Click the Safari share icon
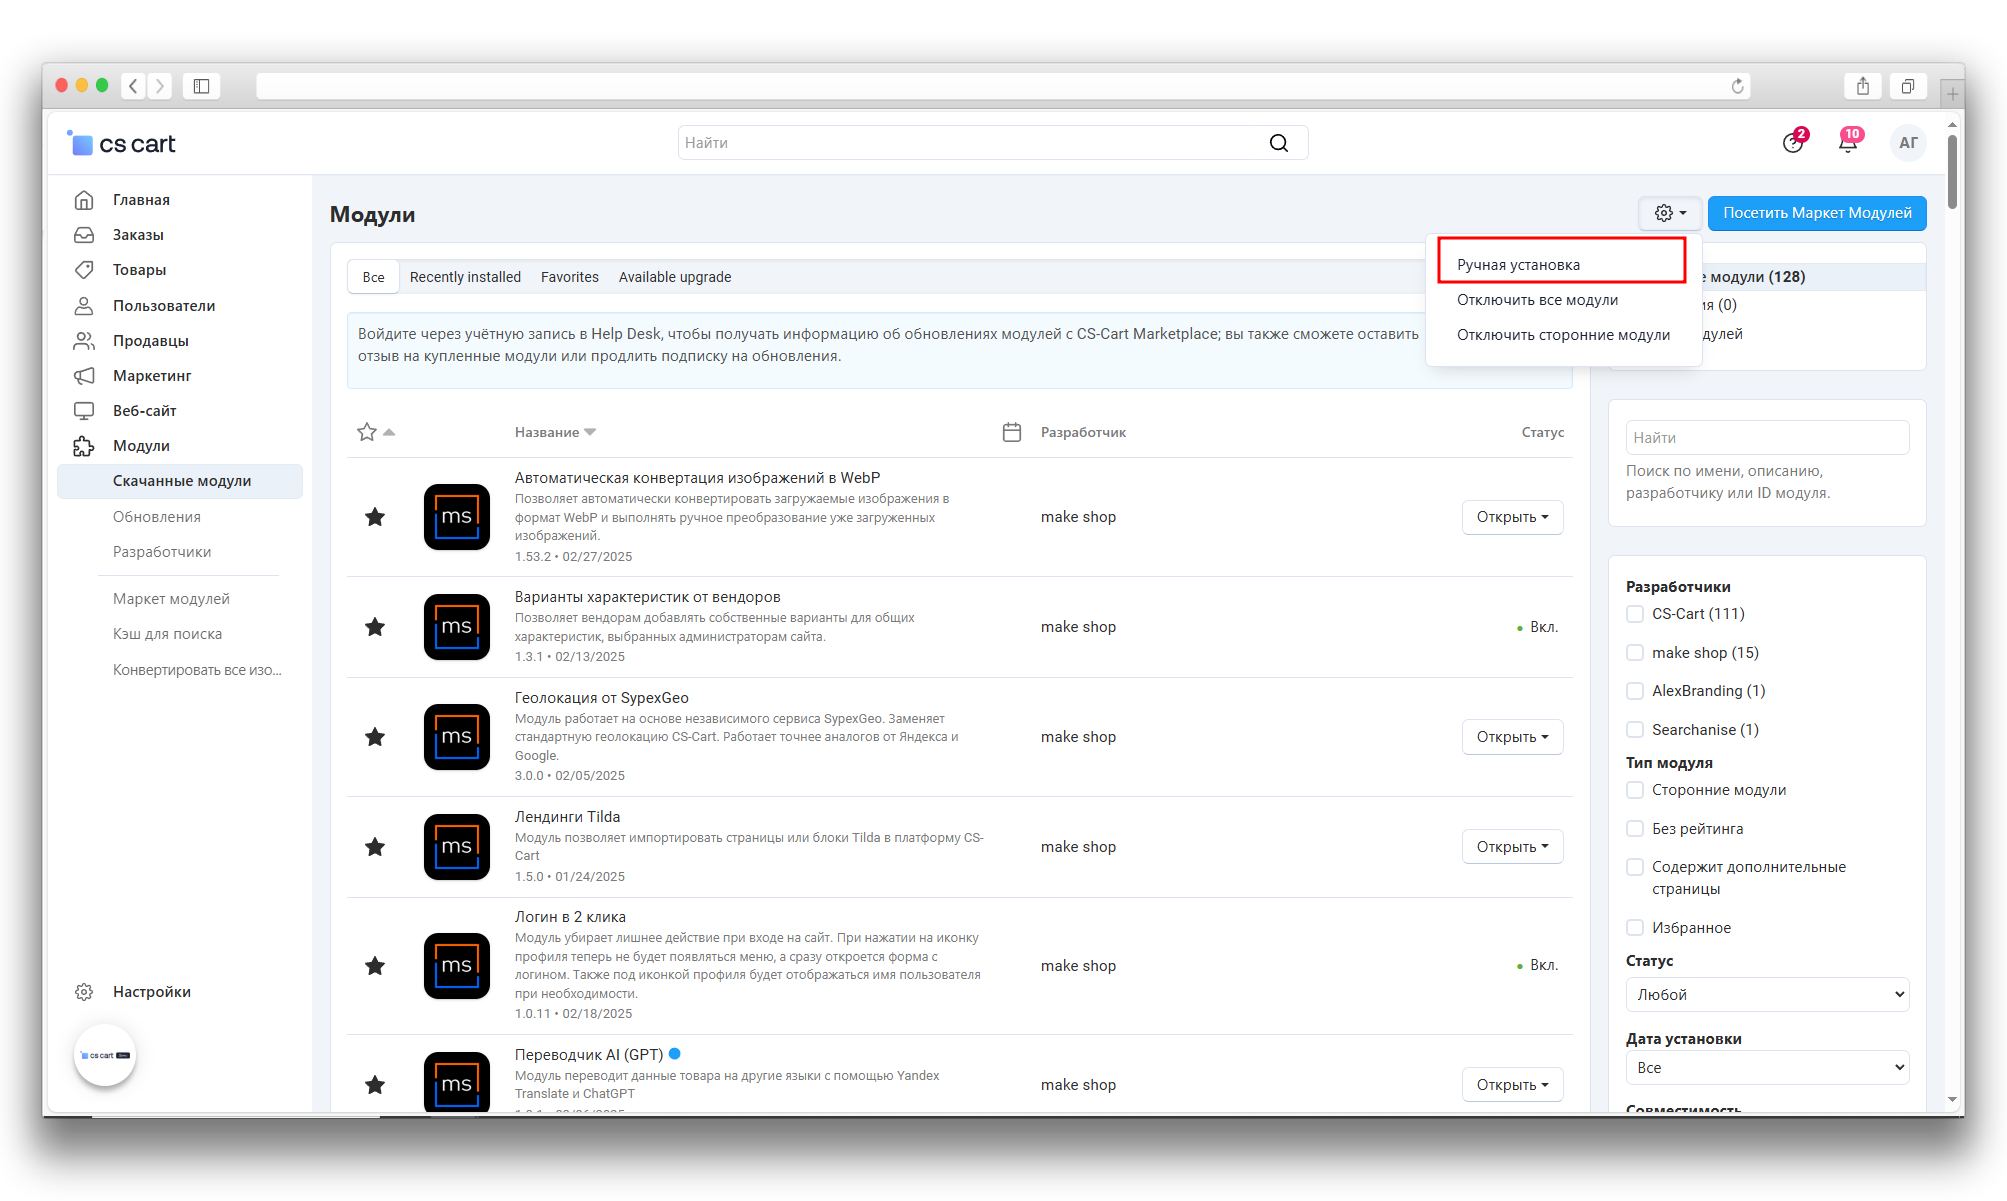 pos(1862,86)
